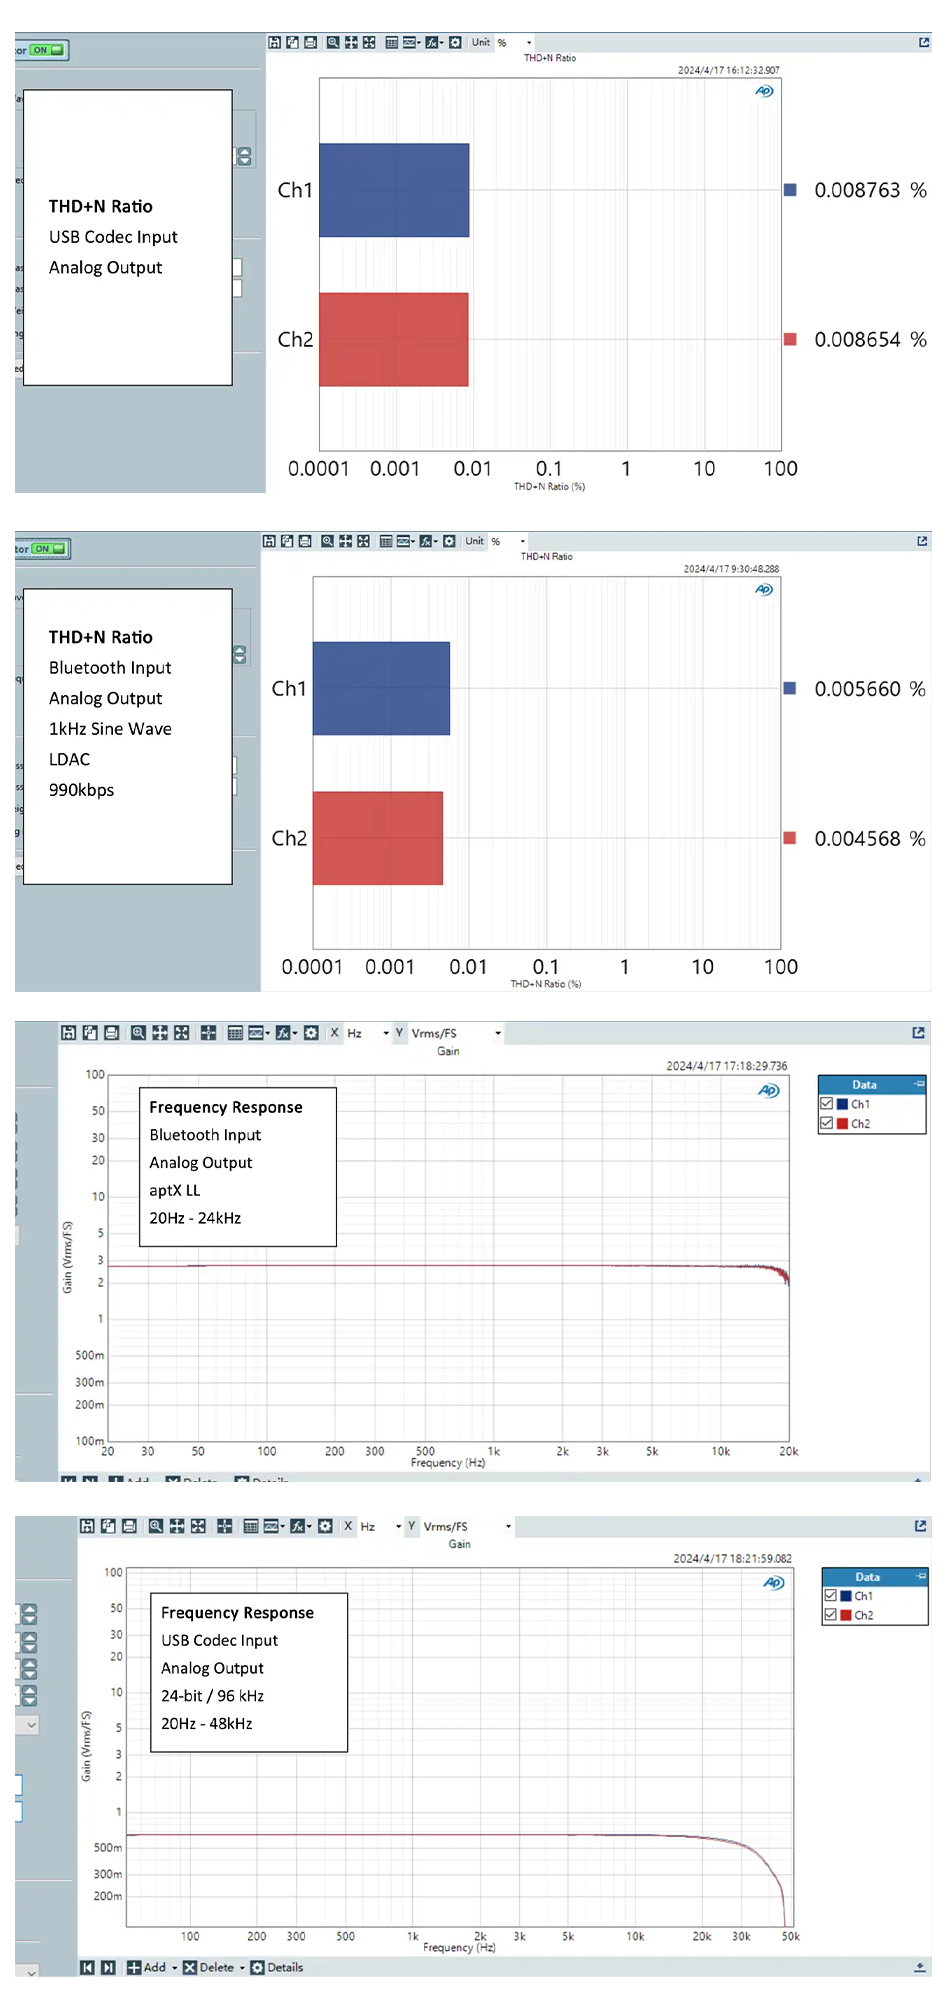Click the red Ch2 bar in the LDAC THD+N graph

[377, 838]
